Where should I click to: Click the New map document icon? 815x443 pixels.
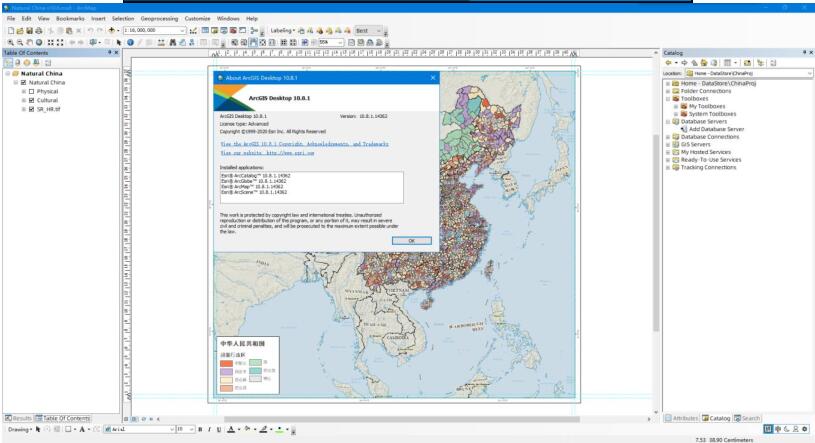tap(11, 31)
